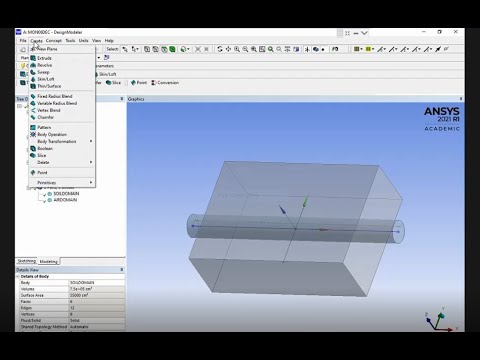Toggle display plane icon in toolbar
Screen dimensions: 480x360
tap(307, 49)
